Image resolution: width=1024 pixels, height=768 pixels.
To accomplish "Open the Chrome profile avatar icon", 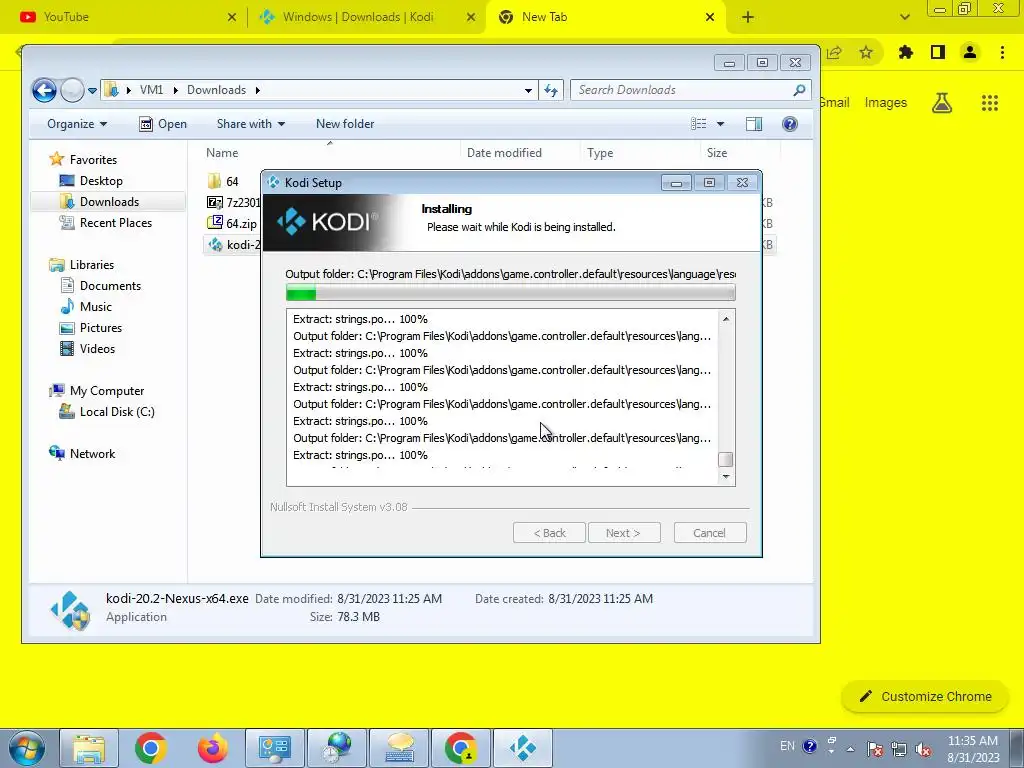I will [970, 52].
